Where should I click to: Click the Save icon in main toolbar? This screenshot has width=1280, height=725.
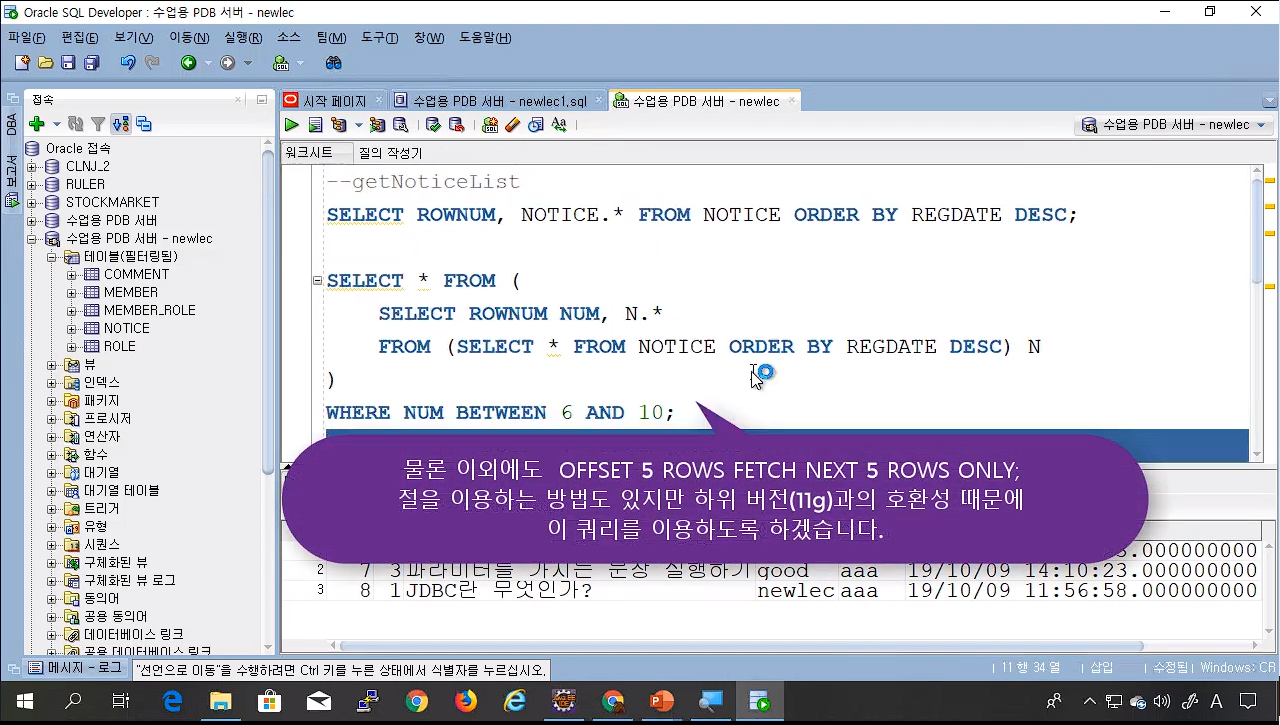pos(68,63)
